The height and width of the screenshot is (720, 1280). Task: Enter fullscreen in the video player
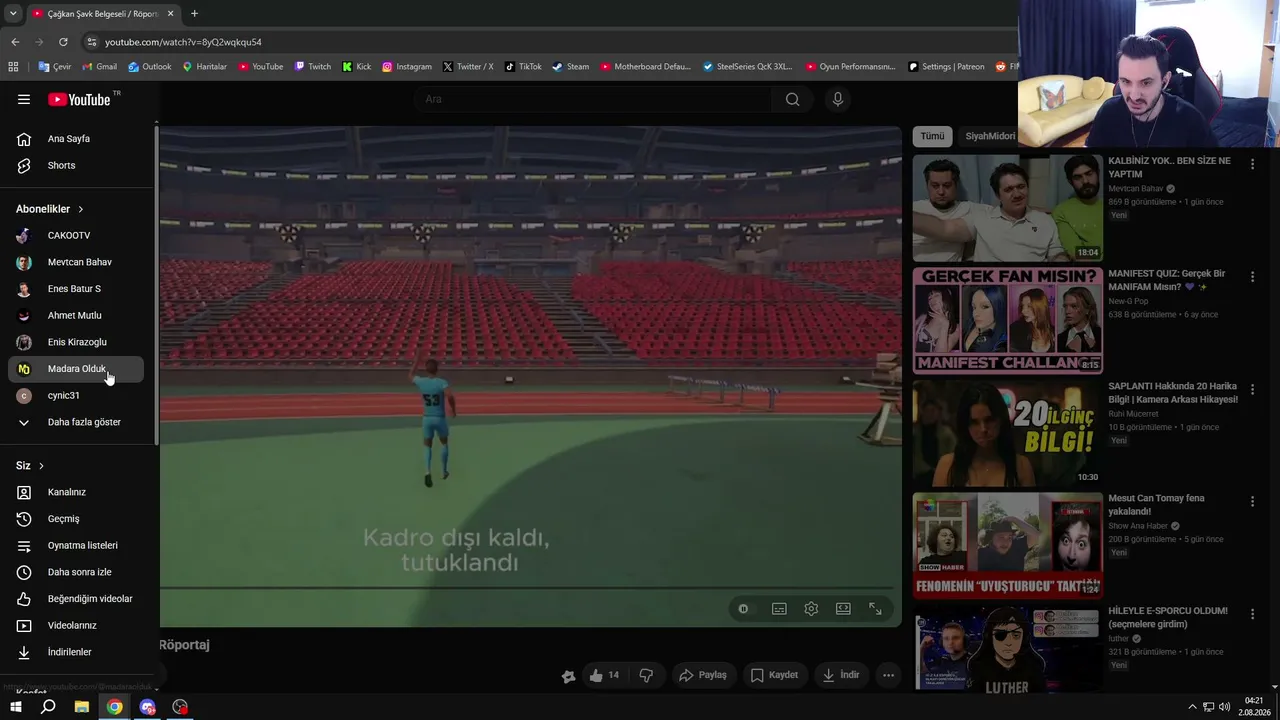coord(875,609)
